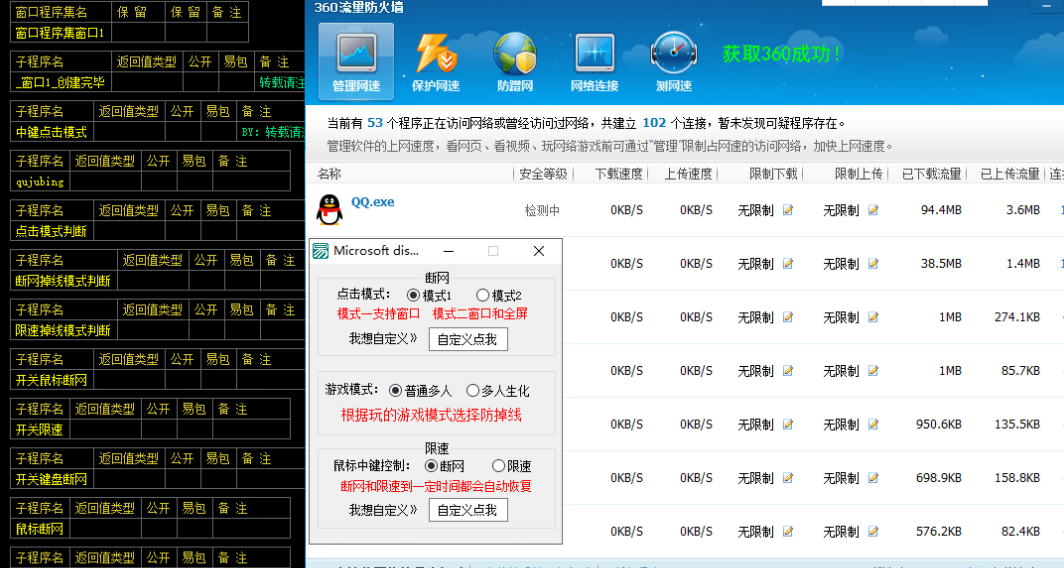Edit upload limit for row with 85.7KB uploaded

coord(873,371)
